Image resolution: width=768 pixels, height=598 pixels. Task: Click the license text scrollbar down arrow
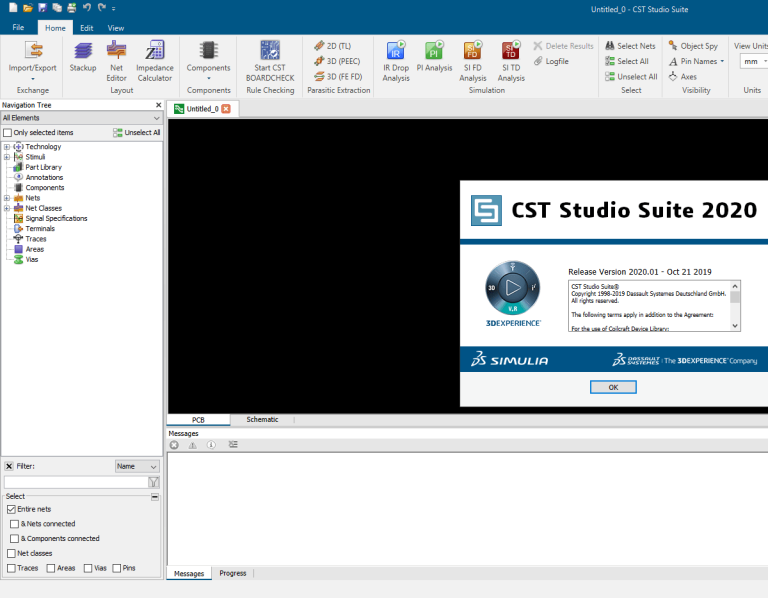736,325
